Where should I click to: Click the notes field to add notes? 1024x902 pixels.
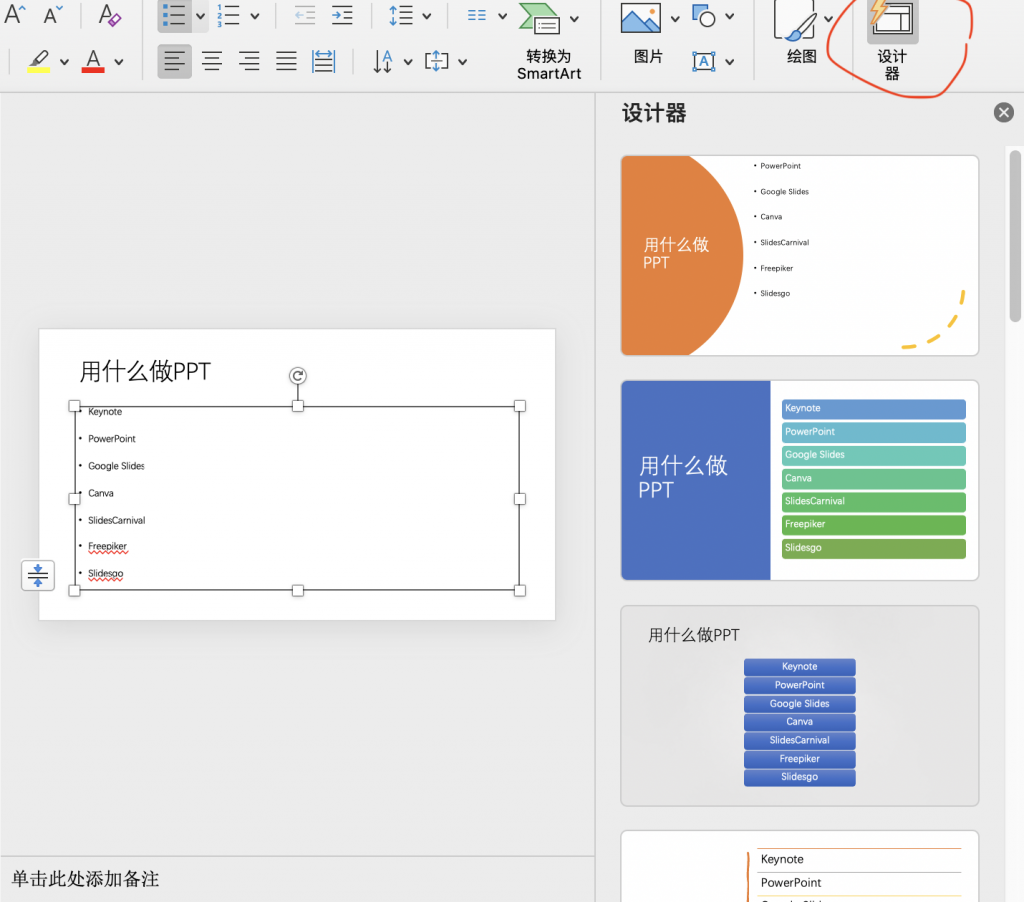(300, 879)
